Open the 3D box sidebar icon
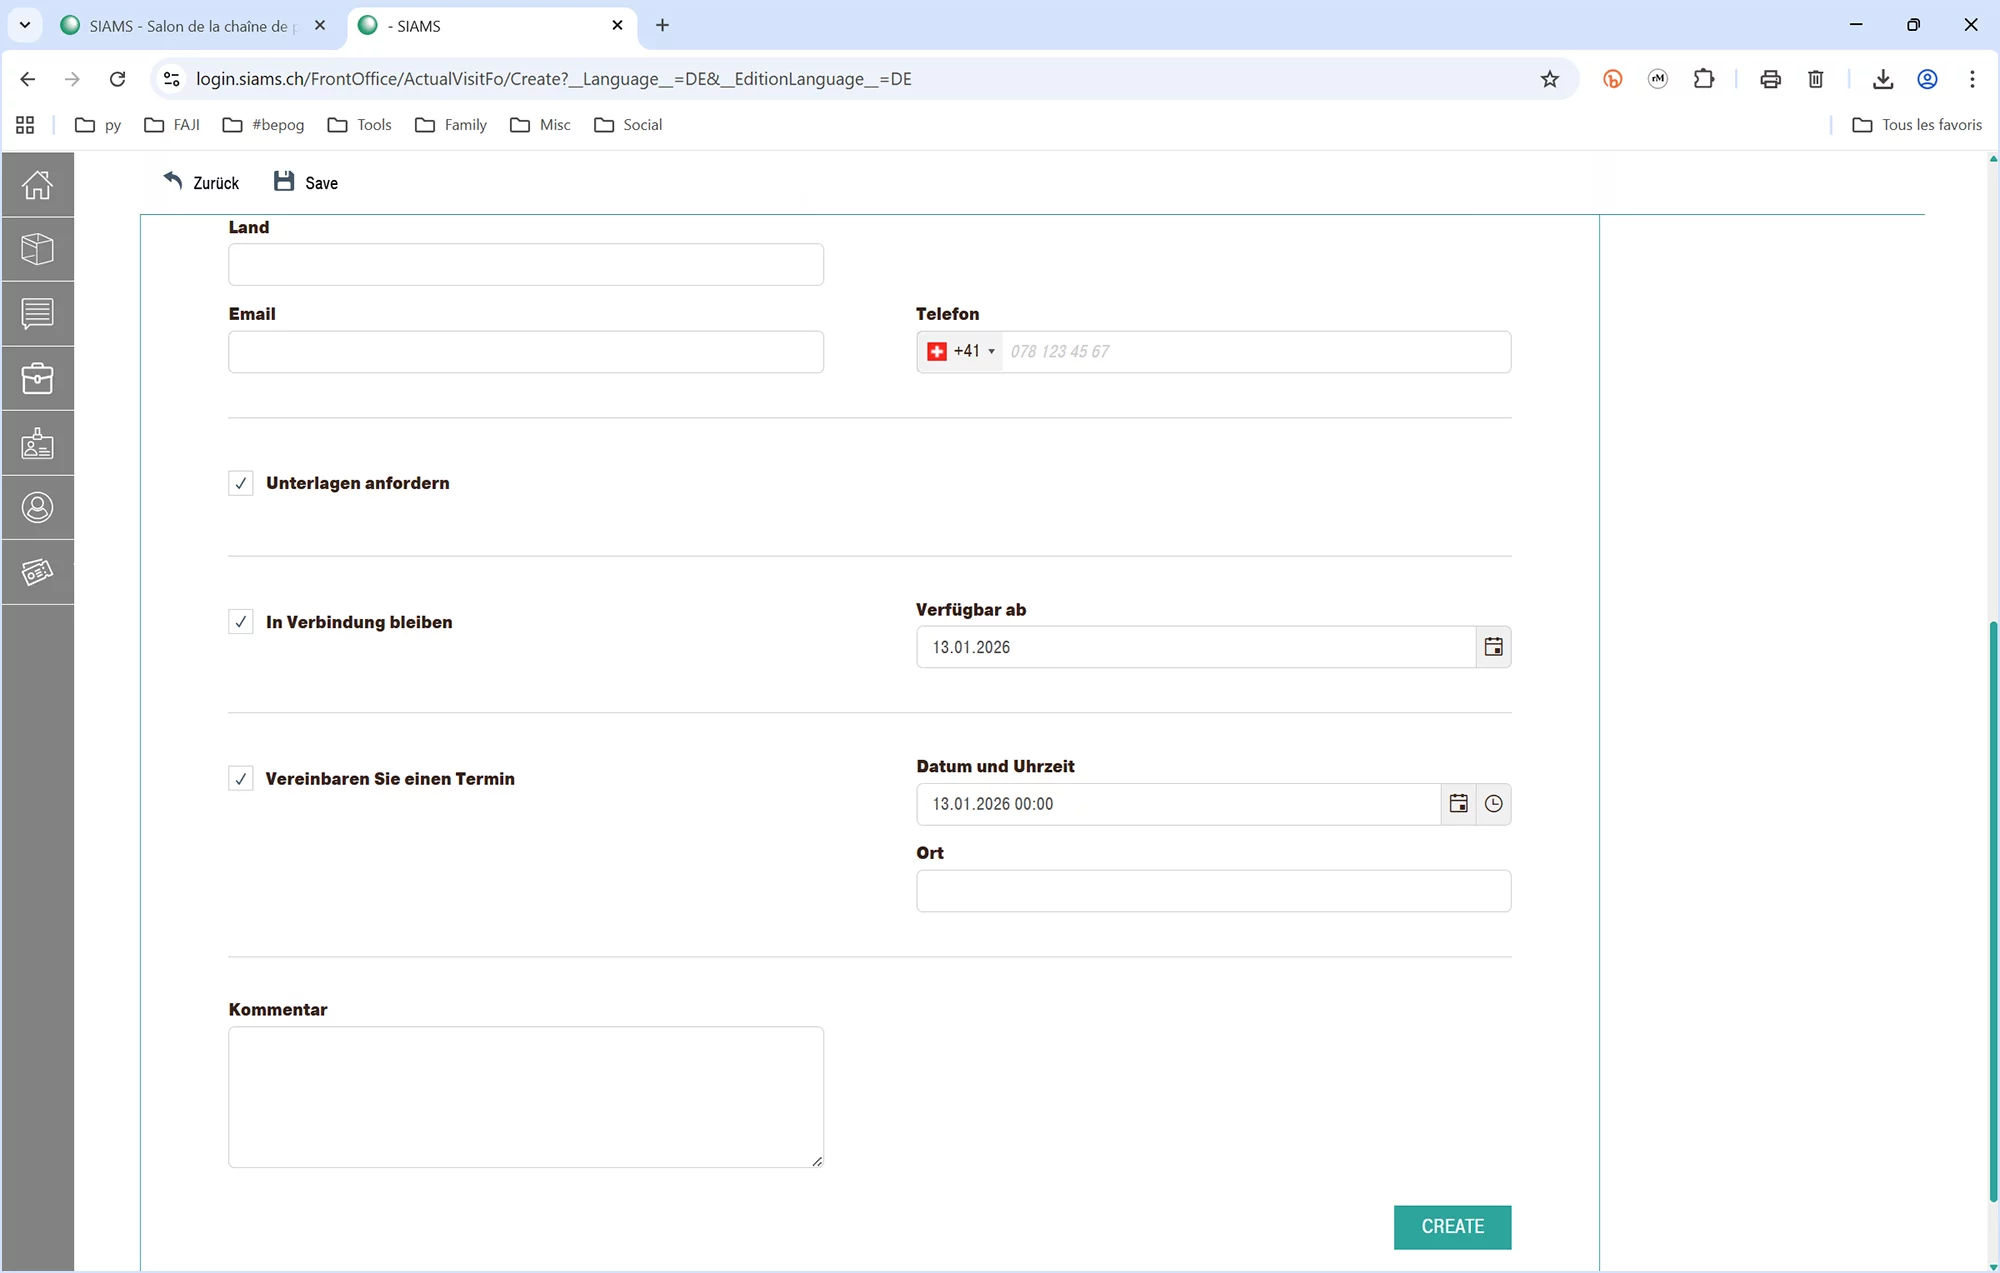Screen dimensions: 2000x1273 [37, 249]
